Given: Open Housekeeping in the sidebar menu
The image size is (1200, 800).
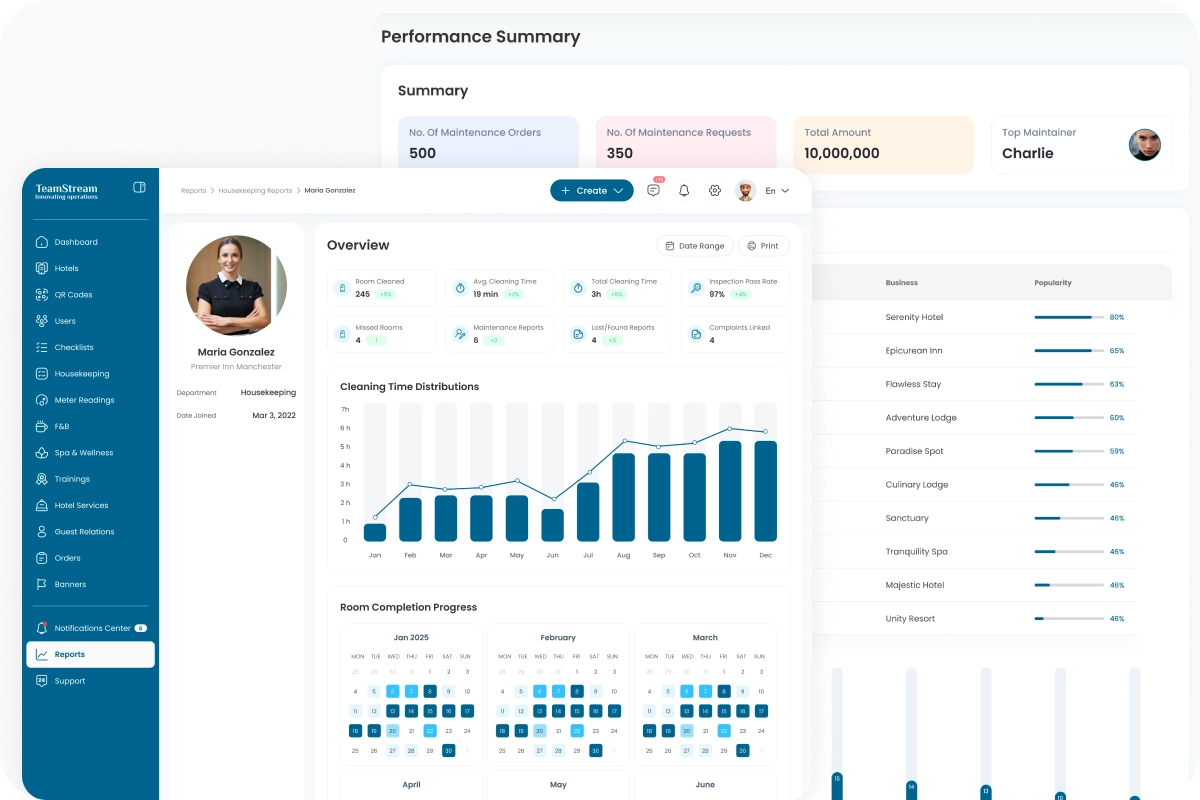Looking at the screenshot, I should (82, 374).
